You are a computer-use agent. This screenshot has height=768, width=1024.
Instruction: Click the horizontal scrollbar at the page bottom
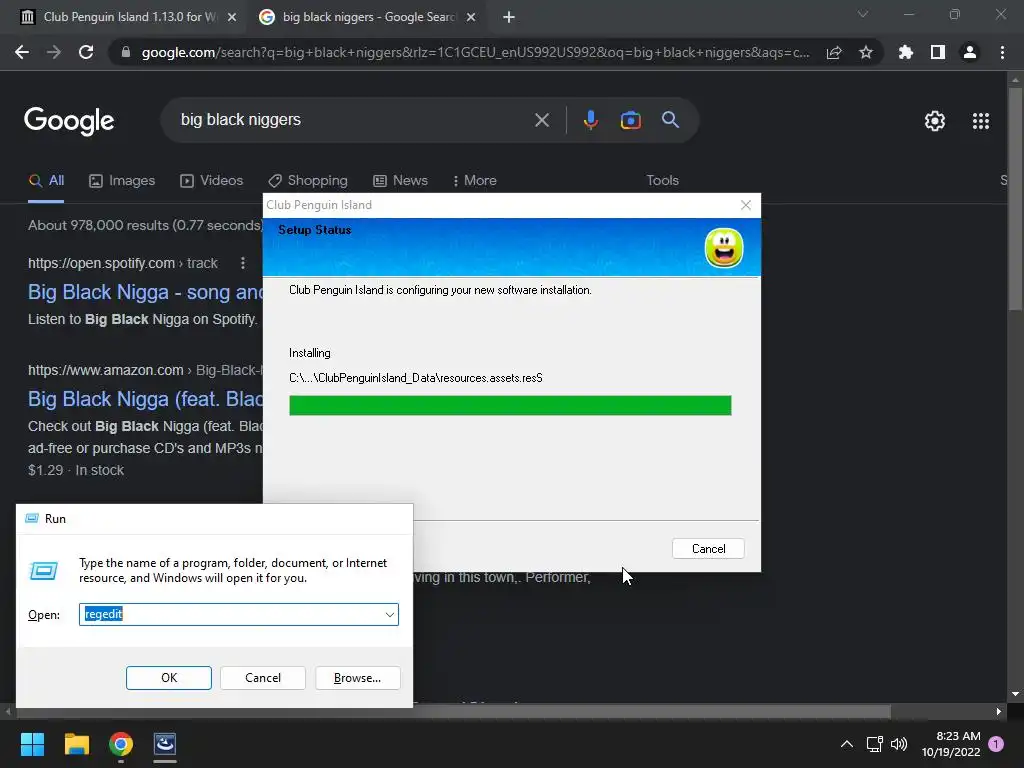click(452, 711)
